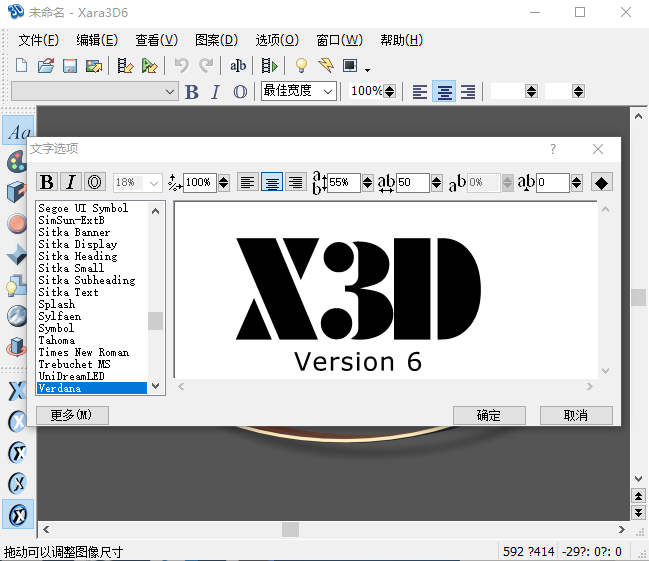
Task: Toggle Bold in the text options dialog
Action: pos(47,182)
